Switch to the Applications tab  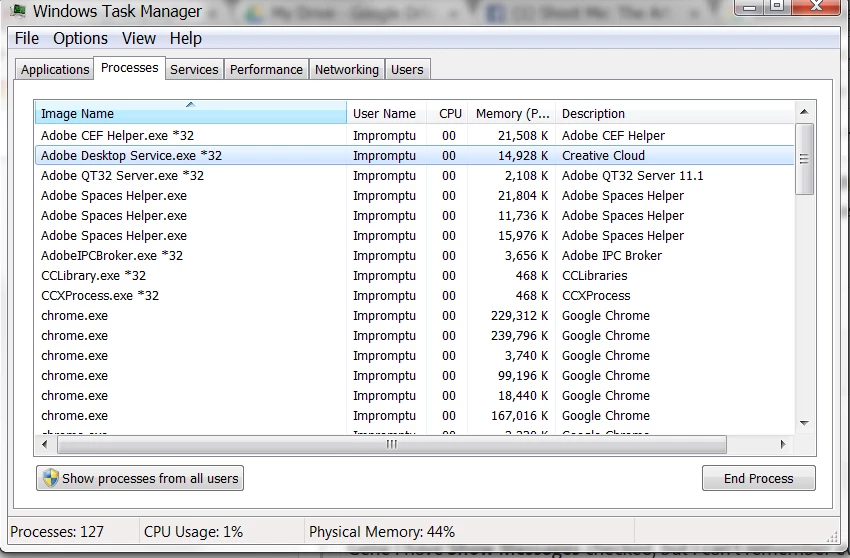[55, 69]
